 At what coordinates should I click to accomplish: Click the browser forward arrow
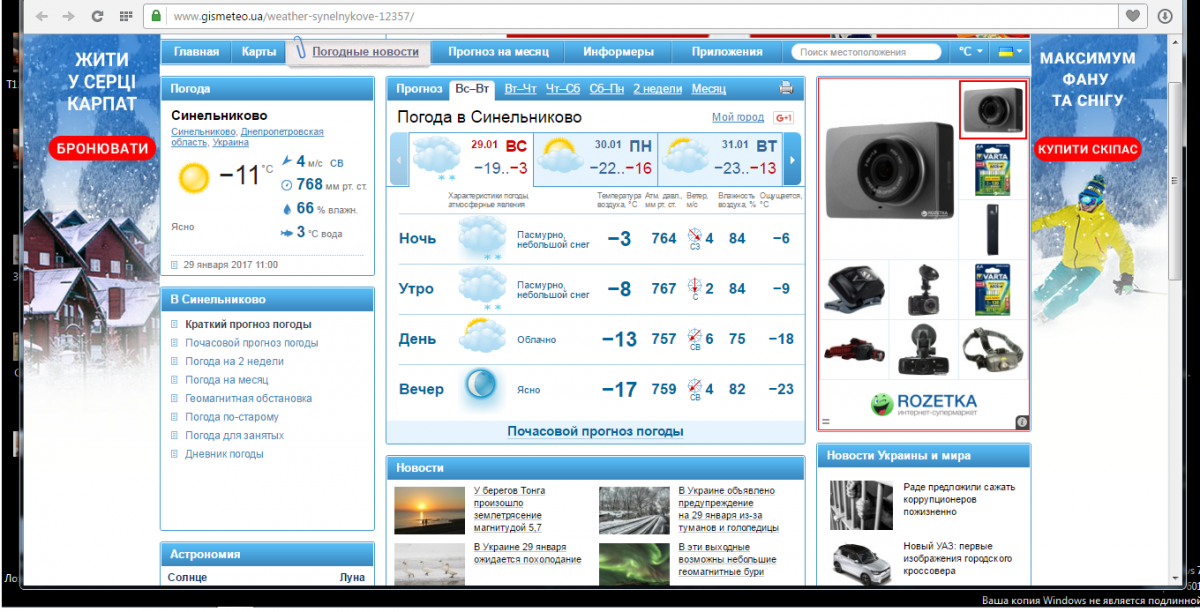pyautogui.click(x=68, y=16)
